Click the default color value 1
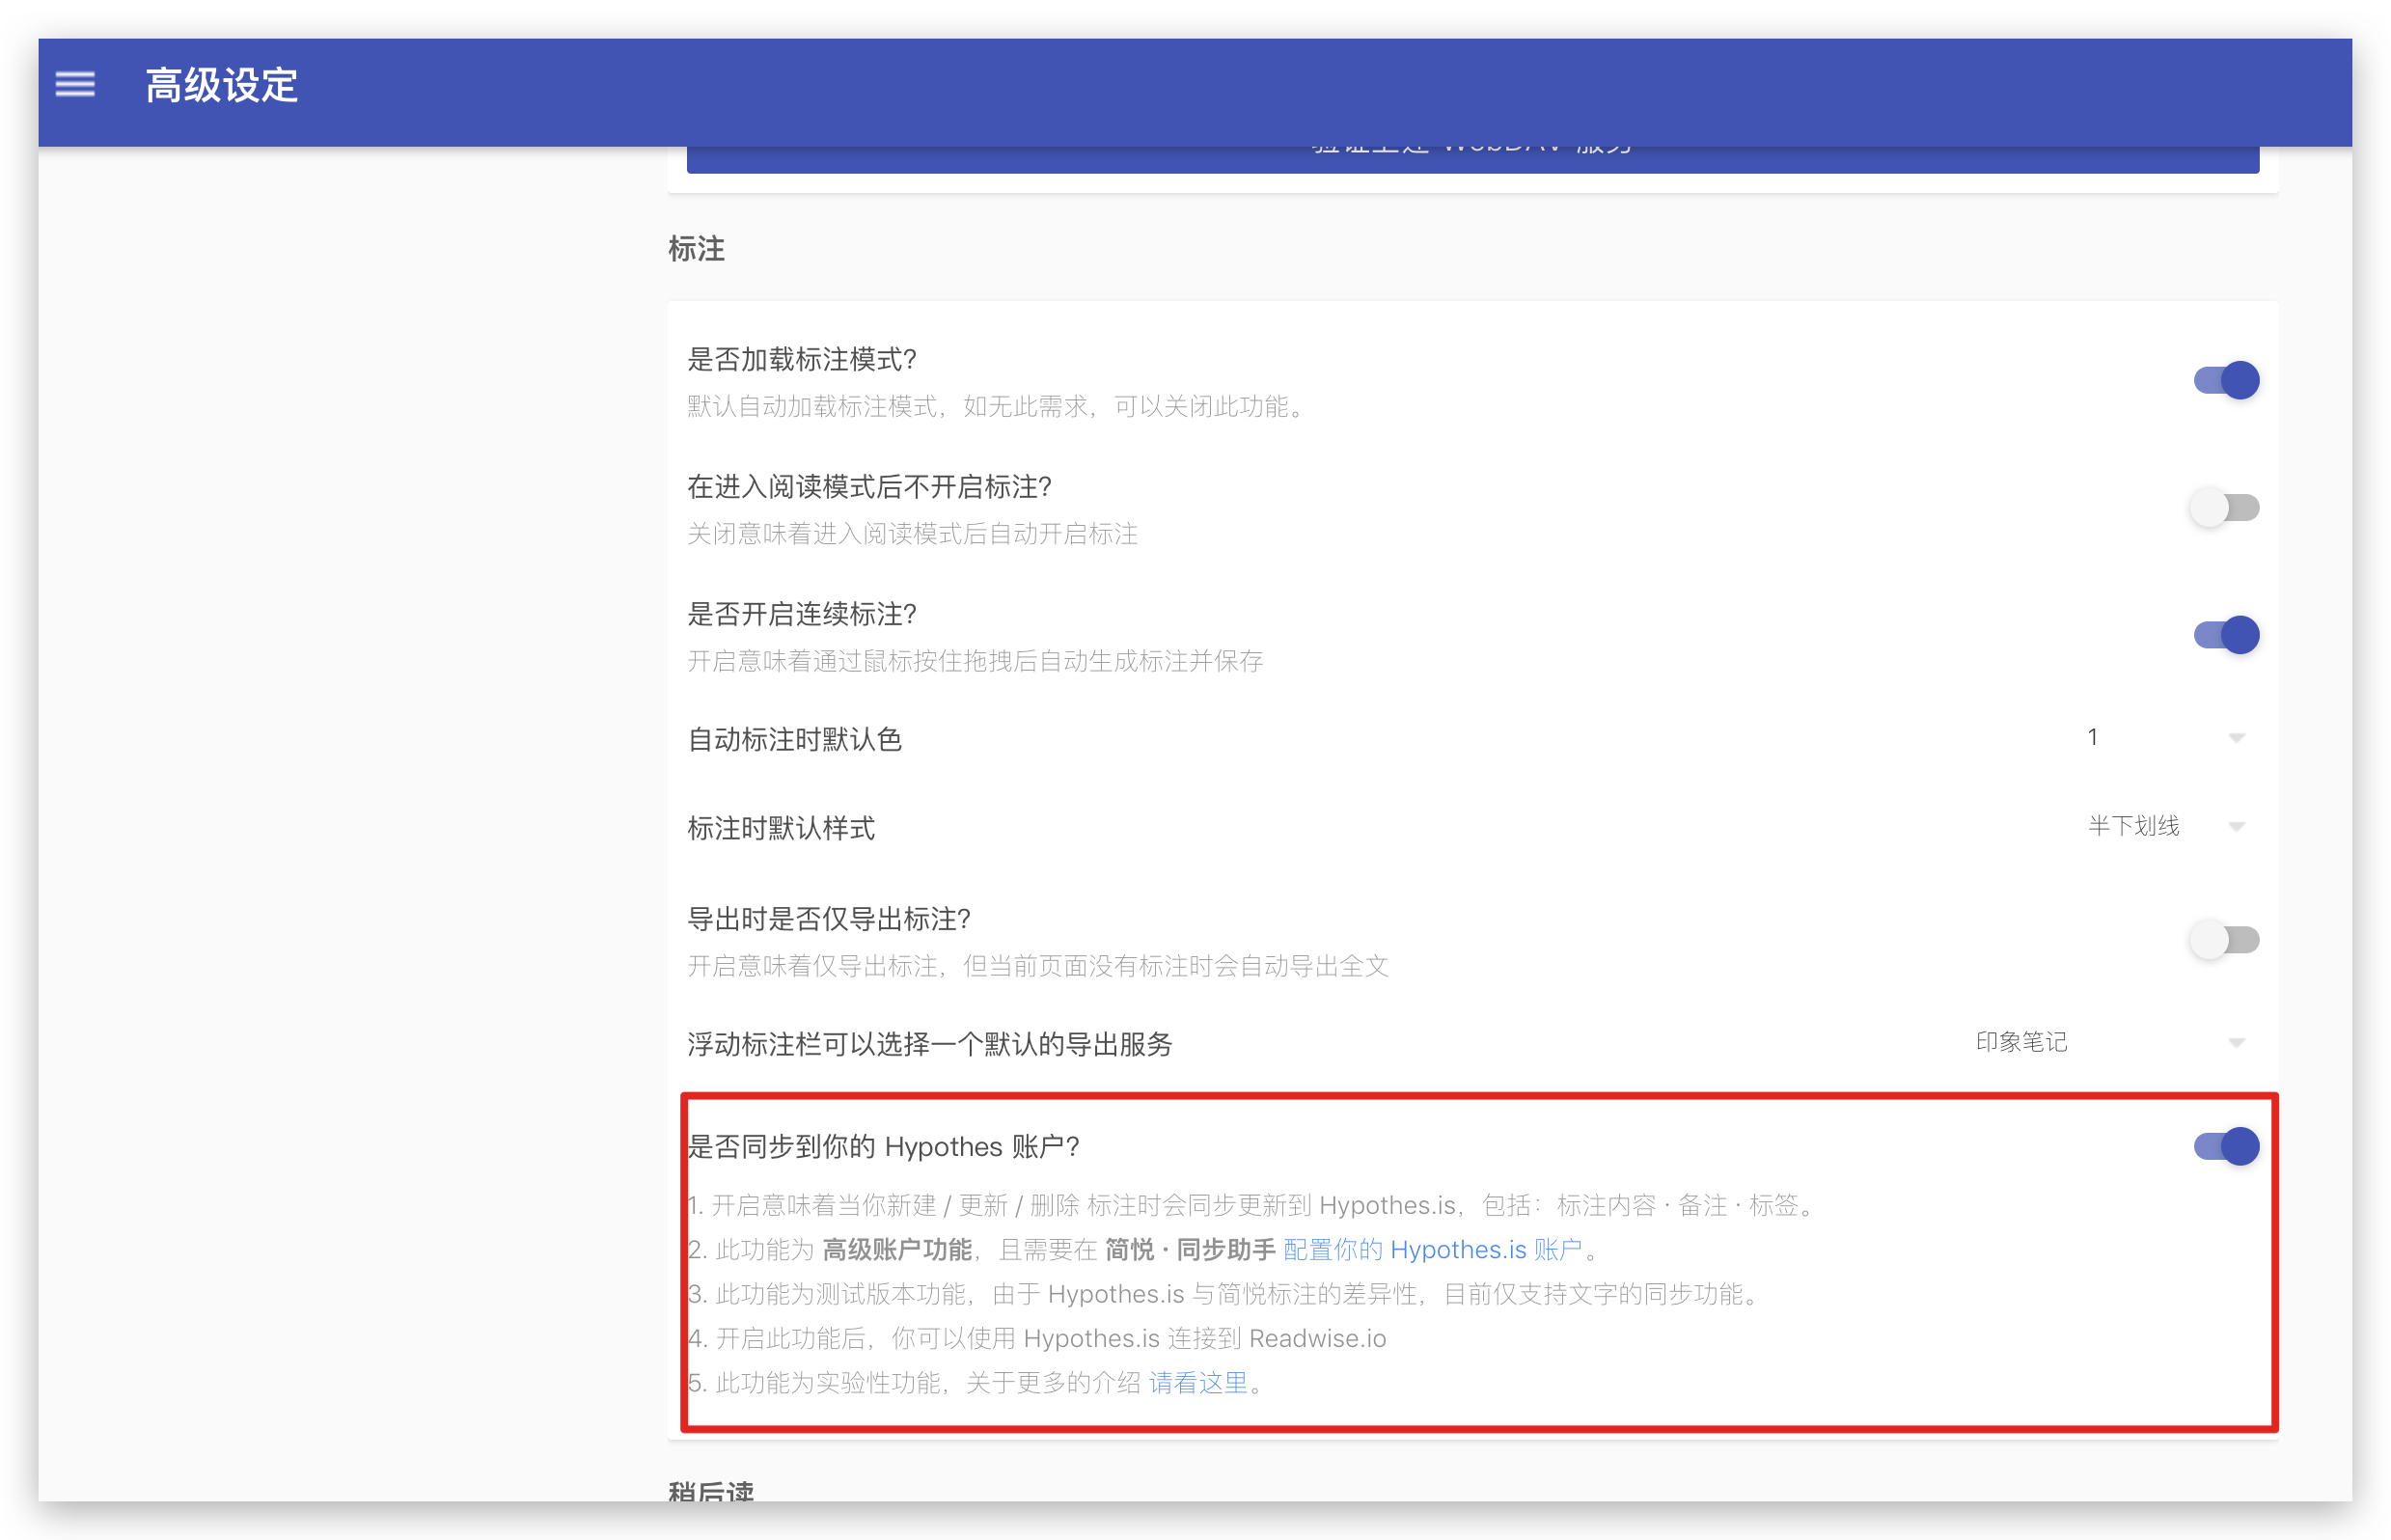Image resolution: width=2391 pixels, height=1540 pixels. point(2092,737)
